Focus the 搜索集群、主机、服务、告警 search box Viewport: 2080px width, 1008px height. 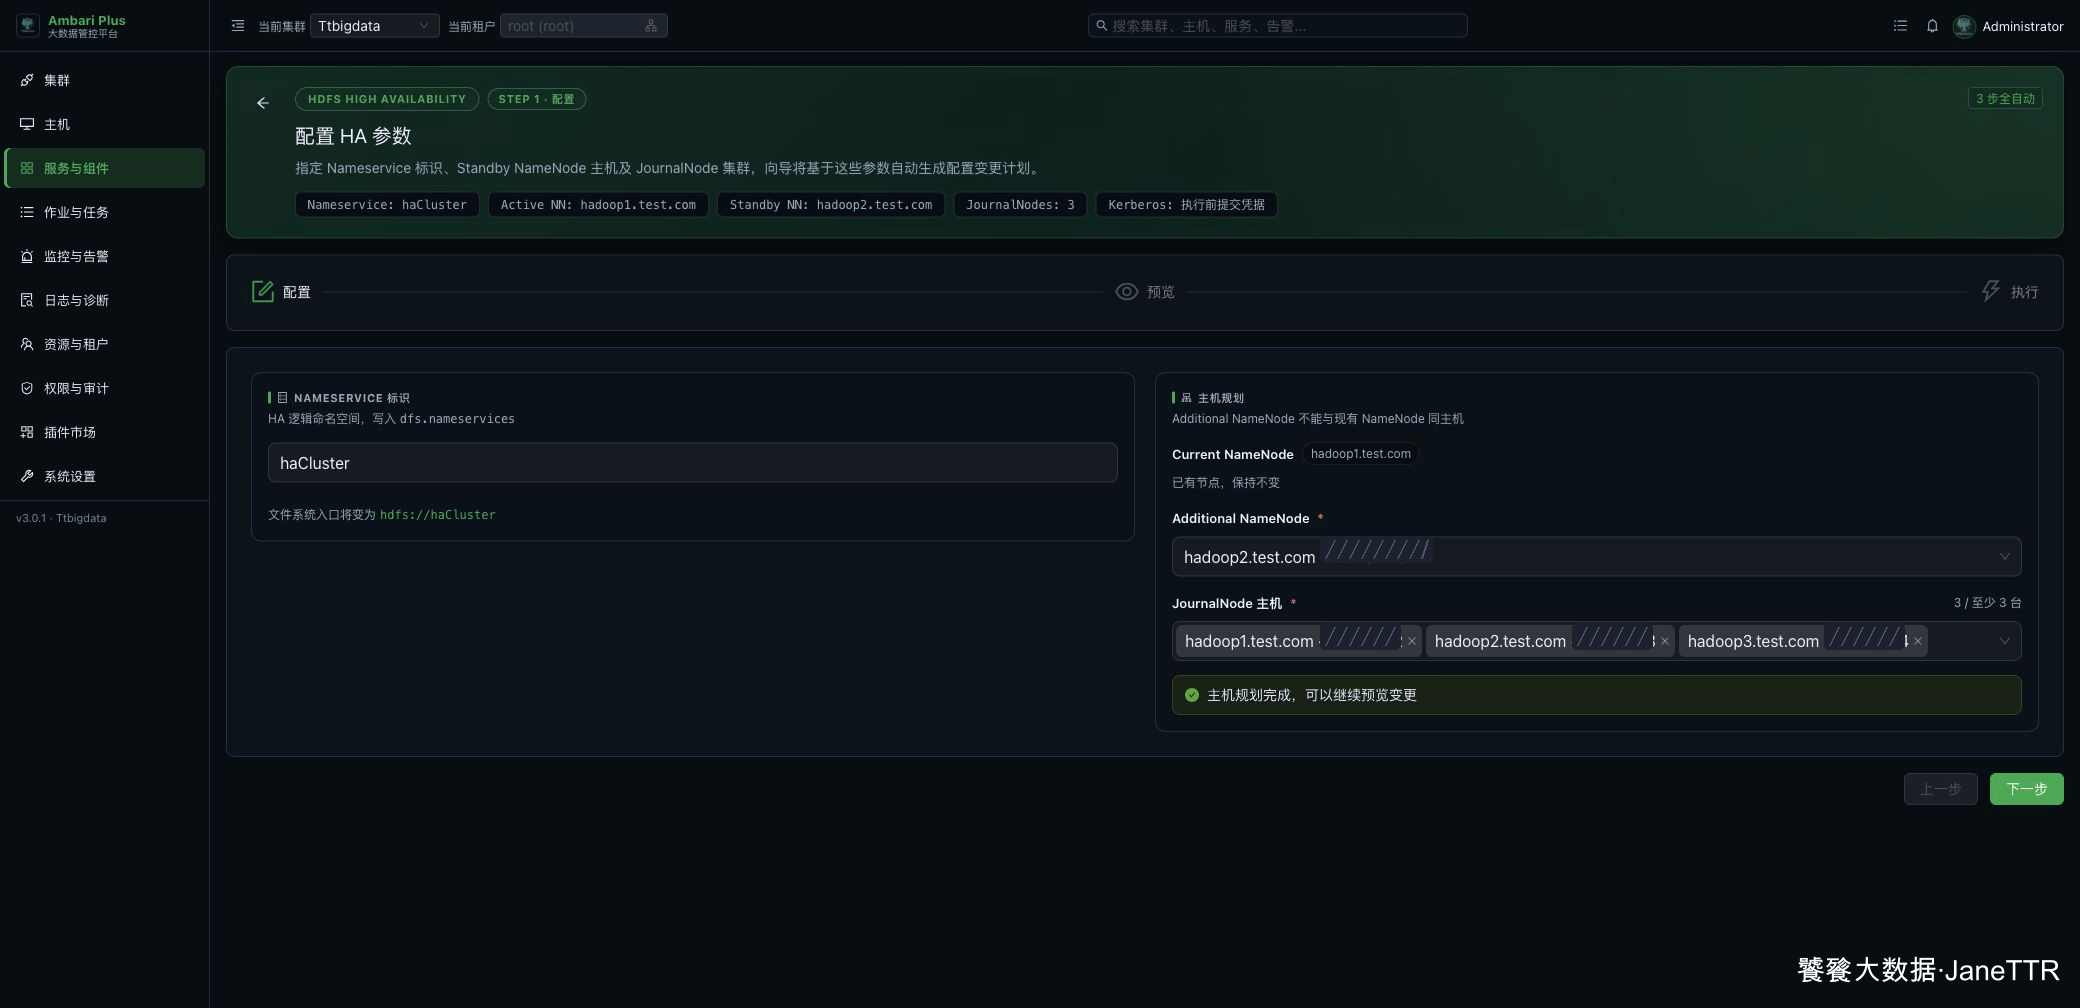1277,26
